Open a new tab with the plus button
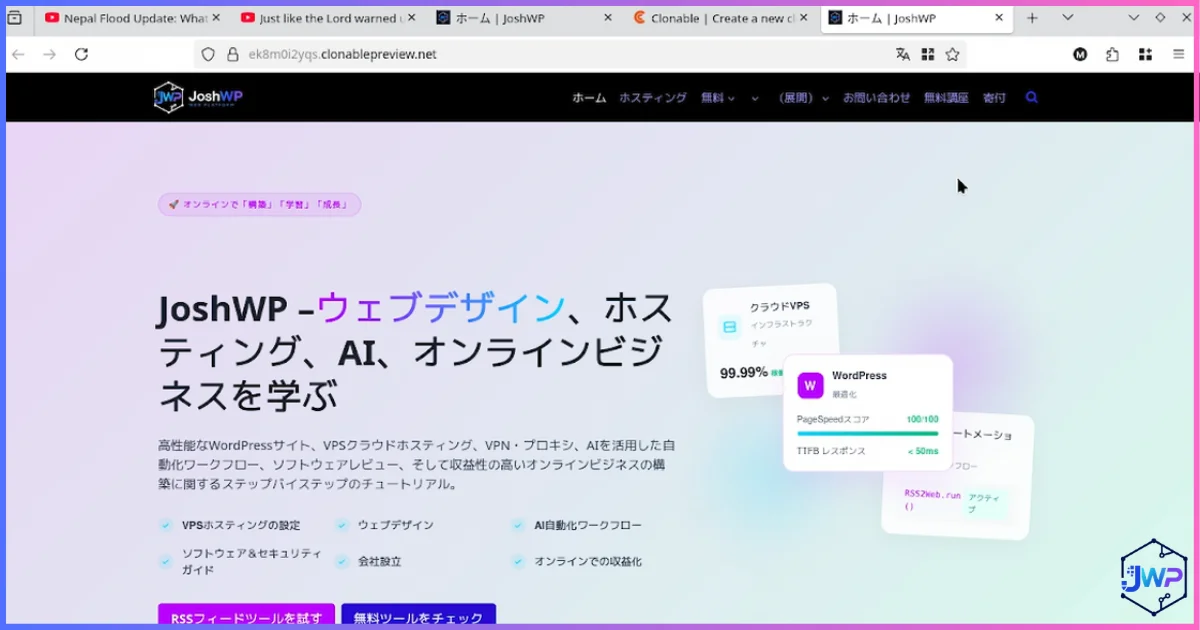 coord(1032,18)
